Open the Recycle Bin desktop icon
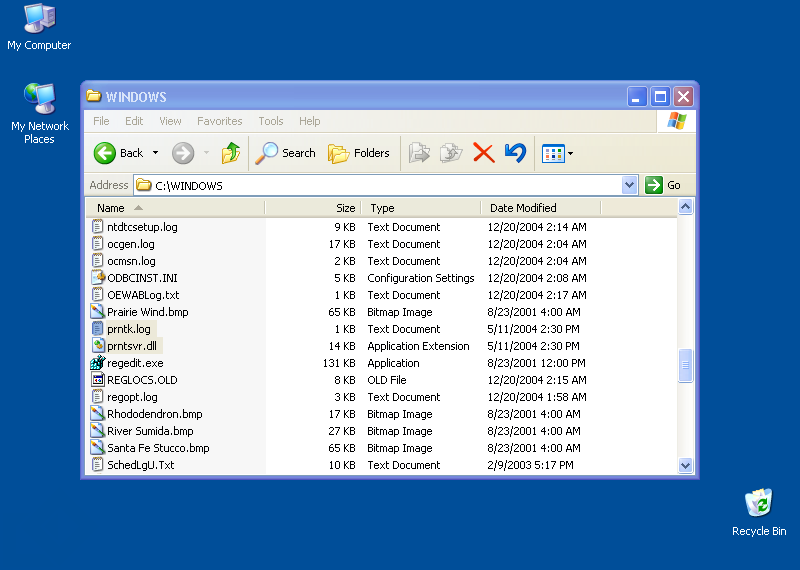This screenshot has height=570, width=800. pyautogui.click(x=759, y=503)
